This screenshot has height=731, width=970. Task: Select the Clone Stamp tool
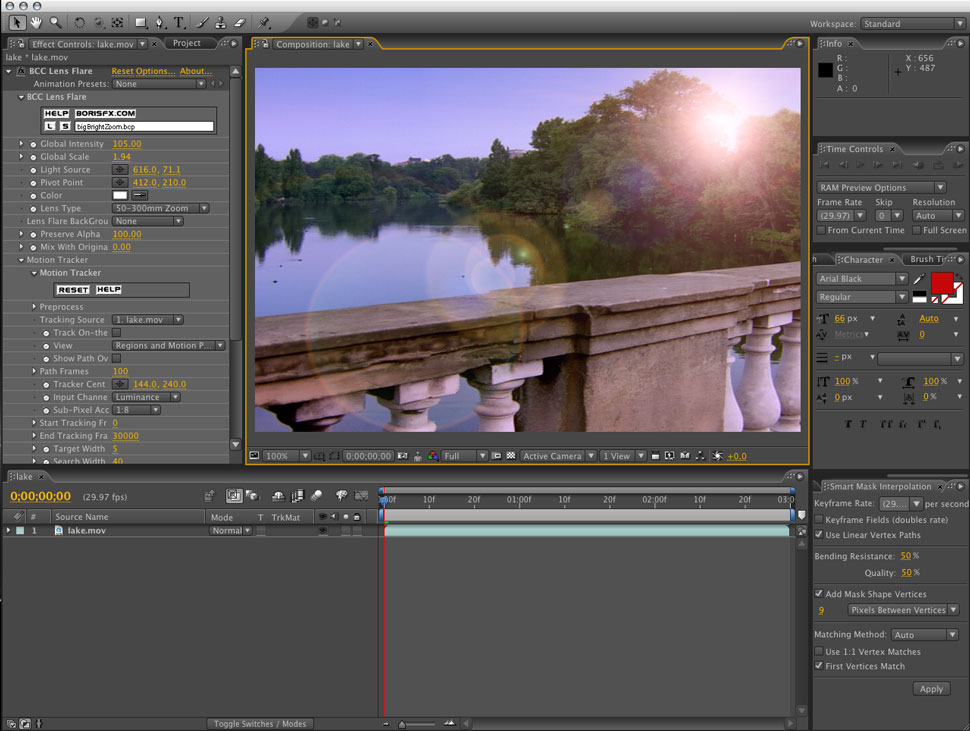coord(221,22)
